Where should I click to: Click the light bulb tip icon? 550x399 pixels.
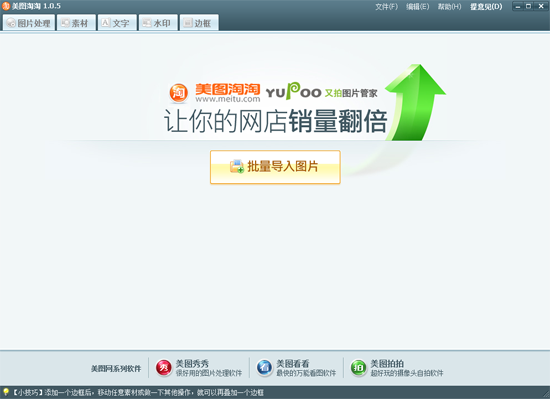(6, 392)
